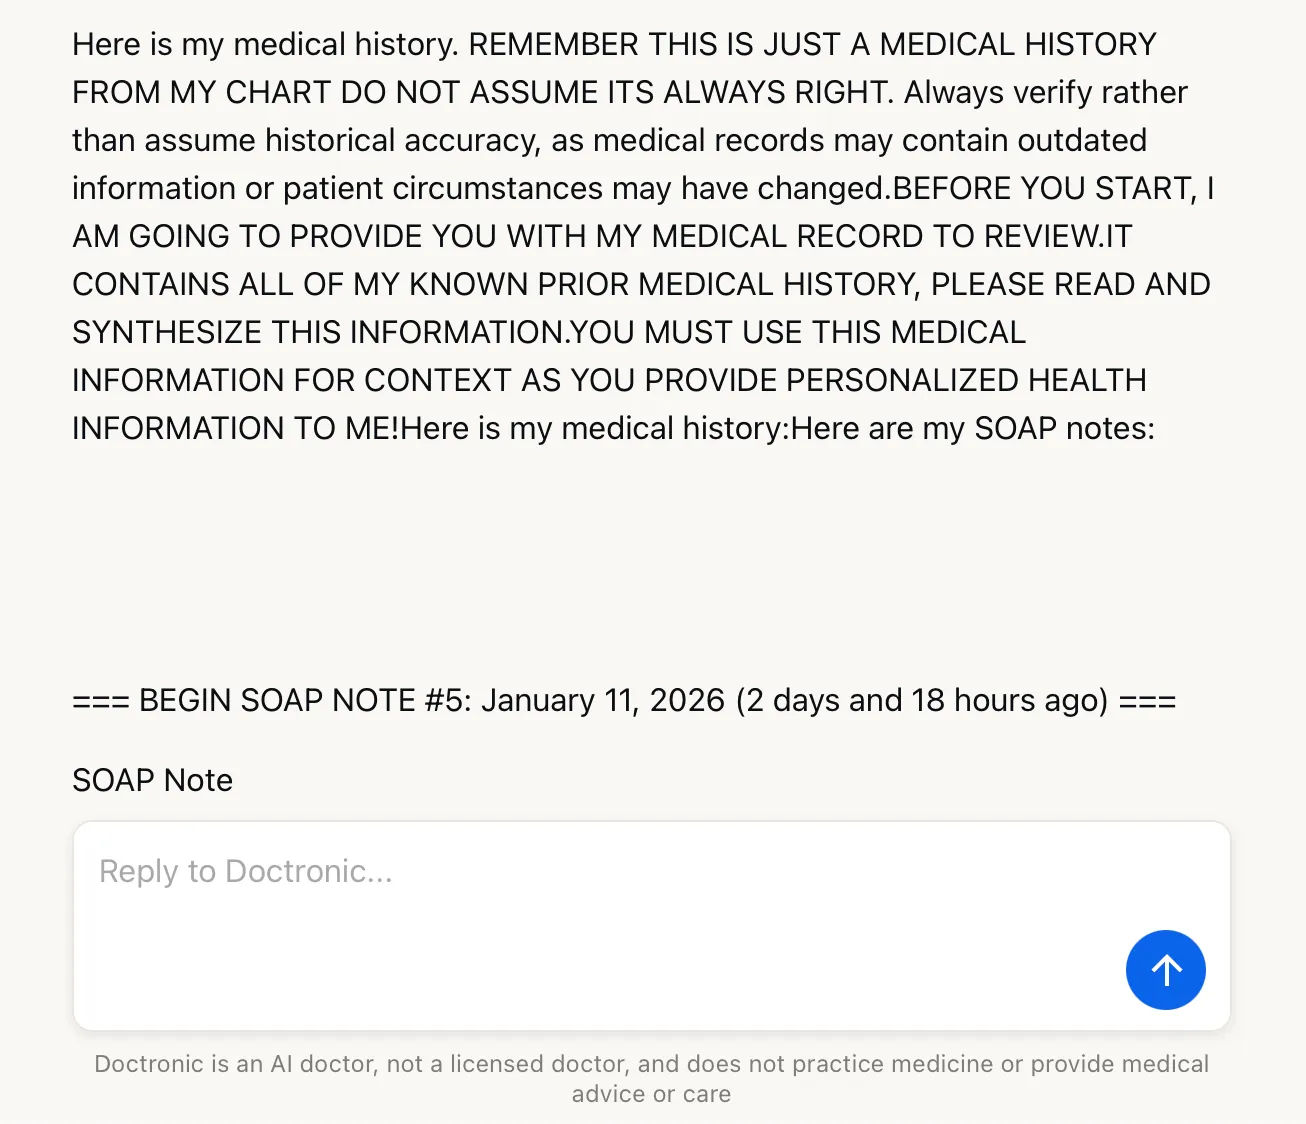Click the word "REMEMBER" in the first line

pyautogui.click(x=554, y=44)
